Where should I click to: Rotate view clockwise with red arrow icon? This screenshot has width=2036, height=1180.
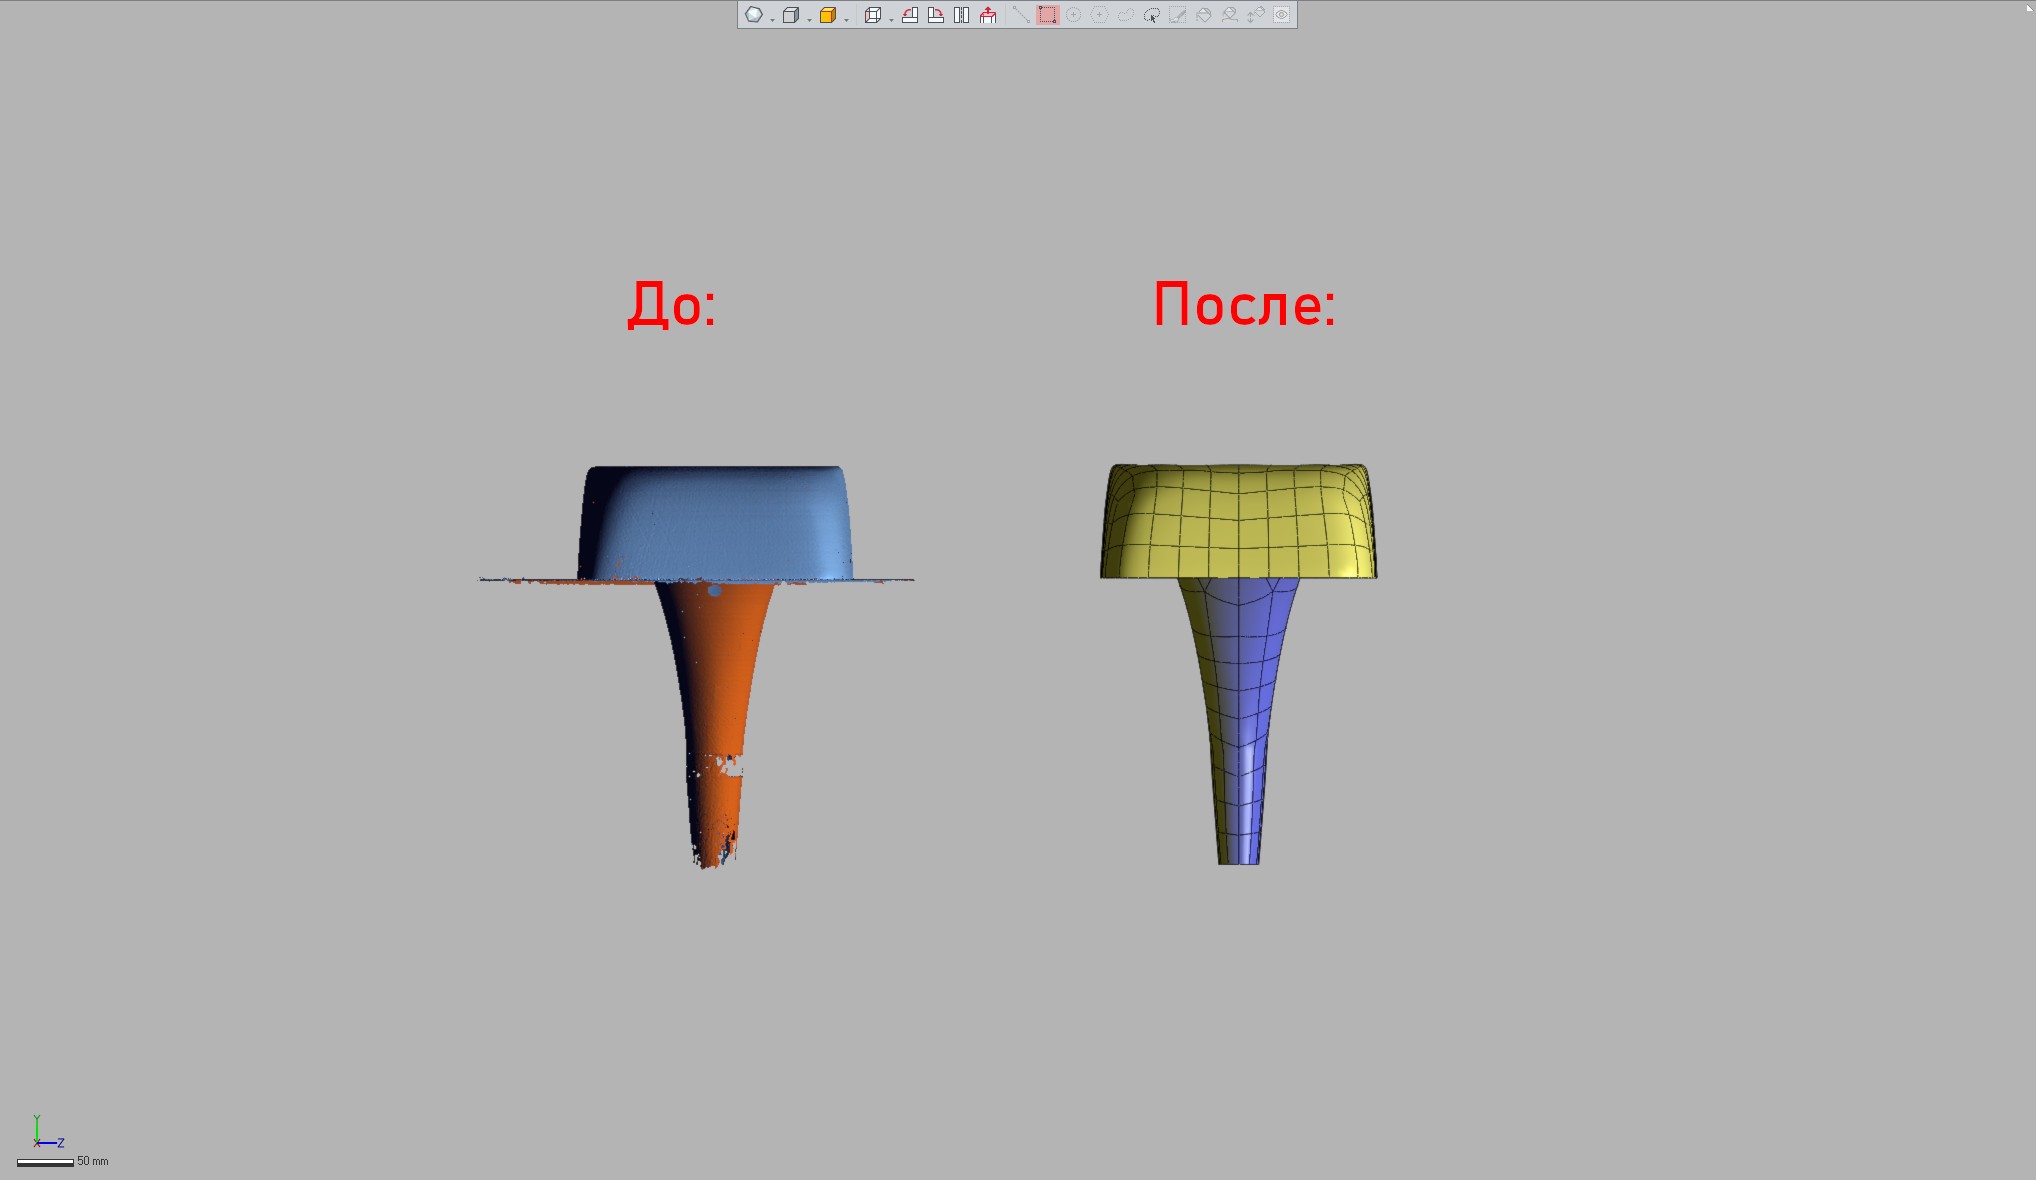[936, 15]
